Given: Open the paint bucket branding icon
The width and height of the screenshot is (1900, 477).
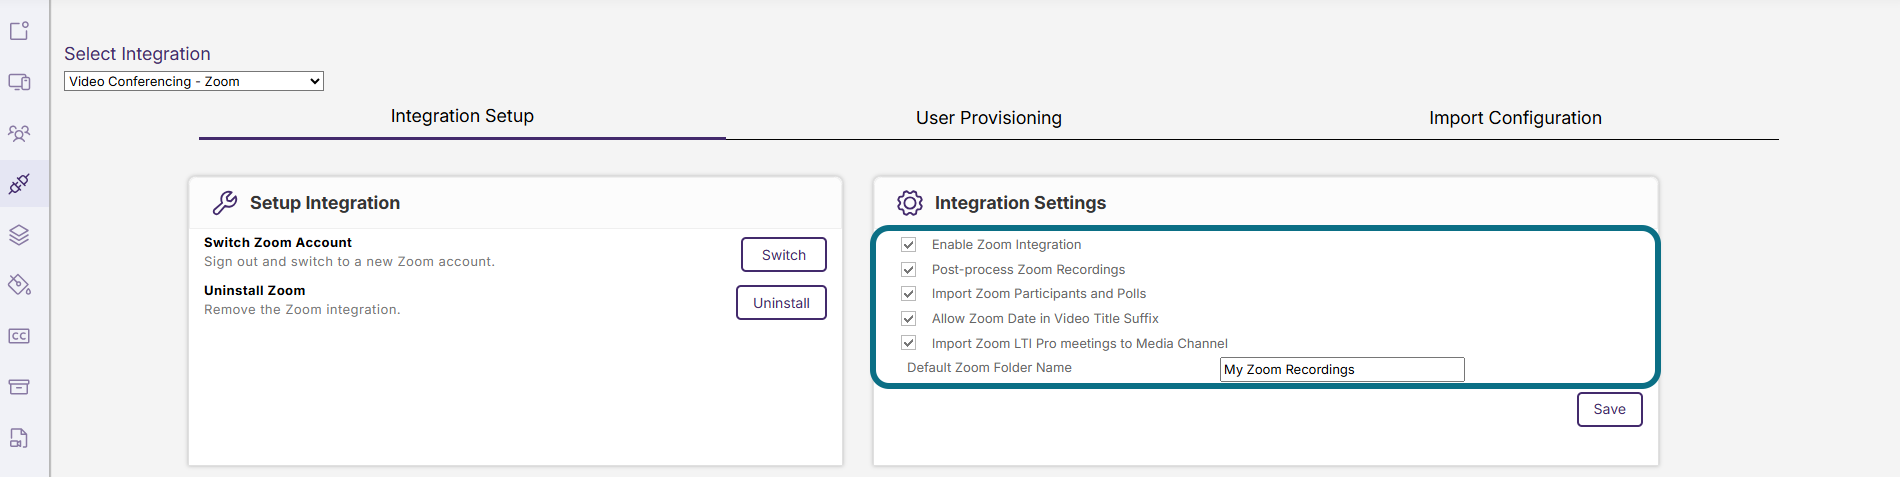Looking at the screenshot, I should click(x=19, y=285).
